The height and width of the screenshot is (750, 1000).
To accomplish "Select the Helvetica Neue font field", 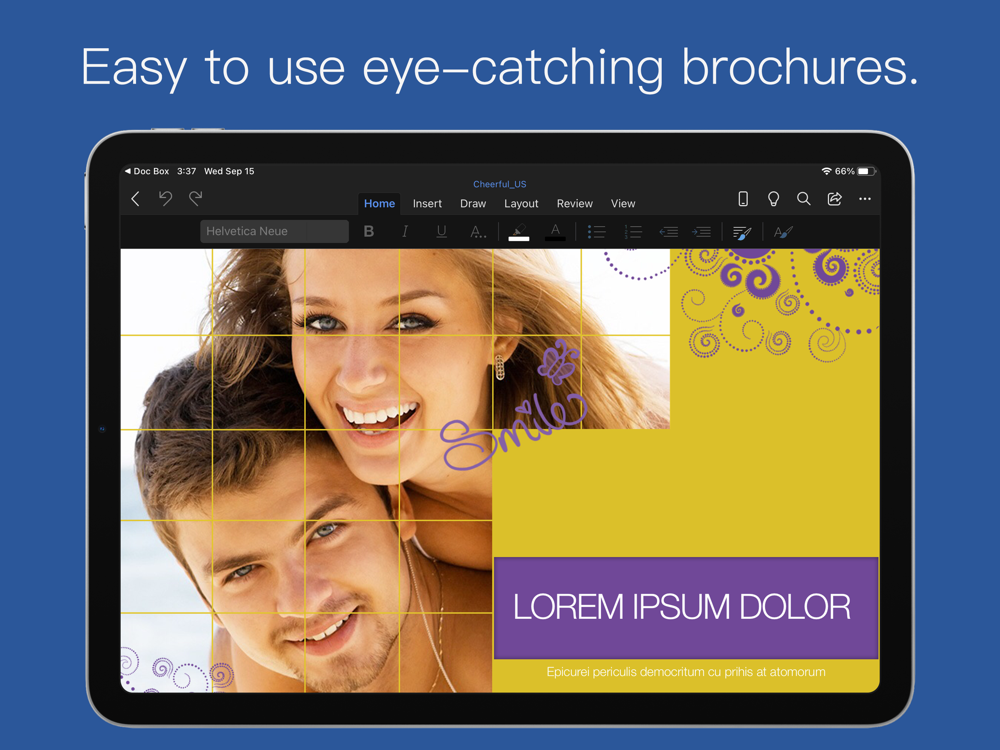I will pos(274,232).
